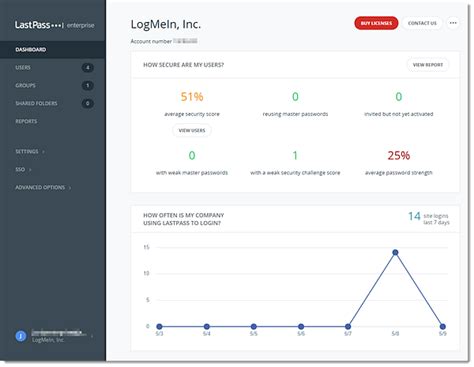Go to Reports in the sidebar
Screen dimensions: 474x367
(26, 121)
